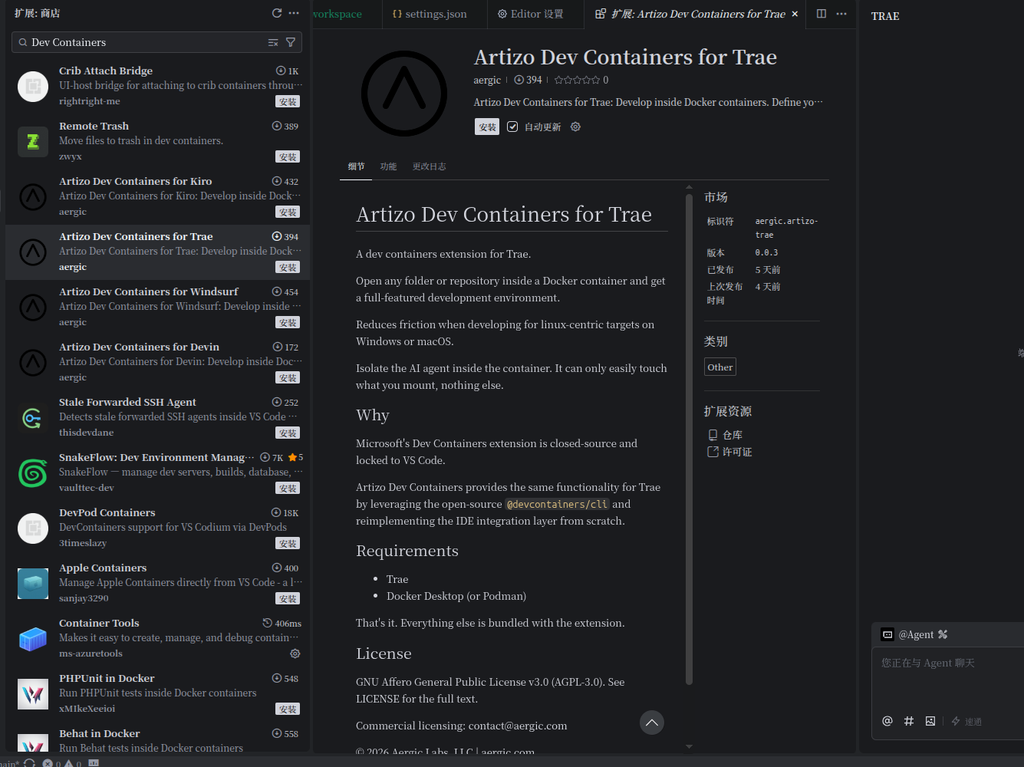Select Behat in Docker extension row
1024x767 pixels.
(157, 738)
